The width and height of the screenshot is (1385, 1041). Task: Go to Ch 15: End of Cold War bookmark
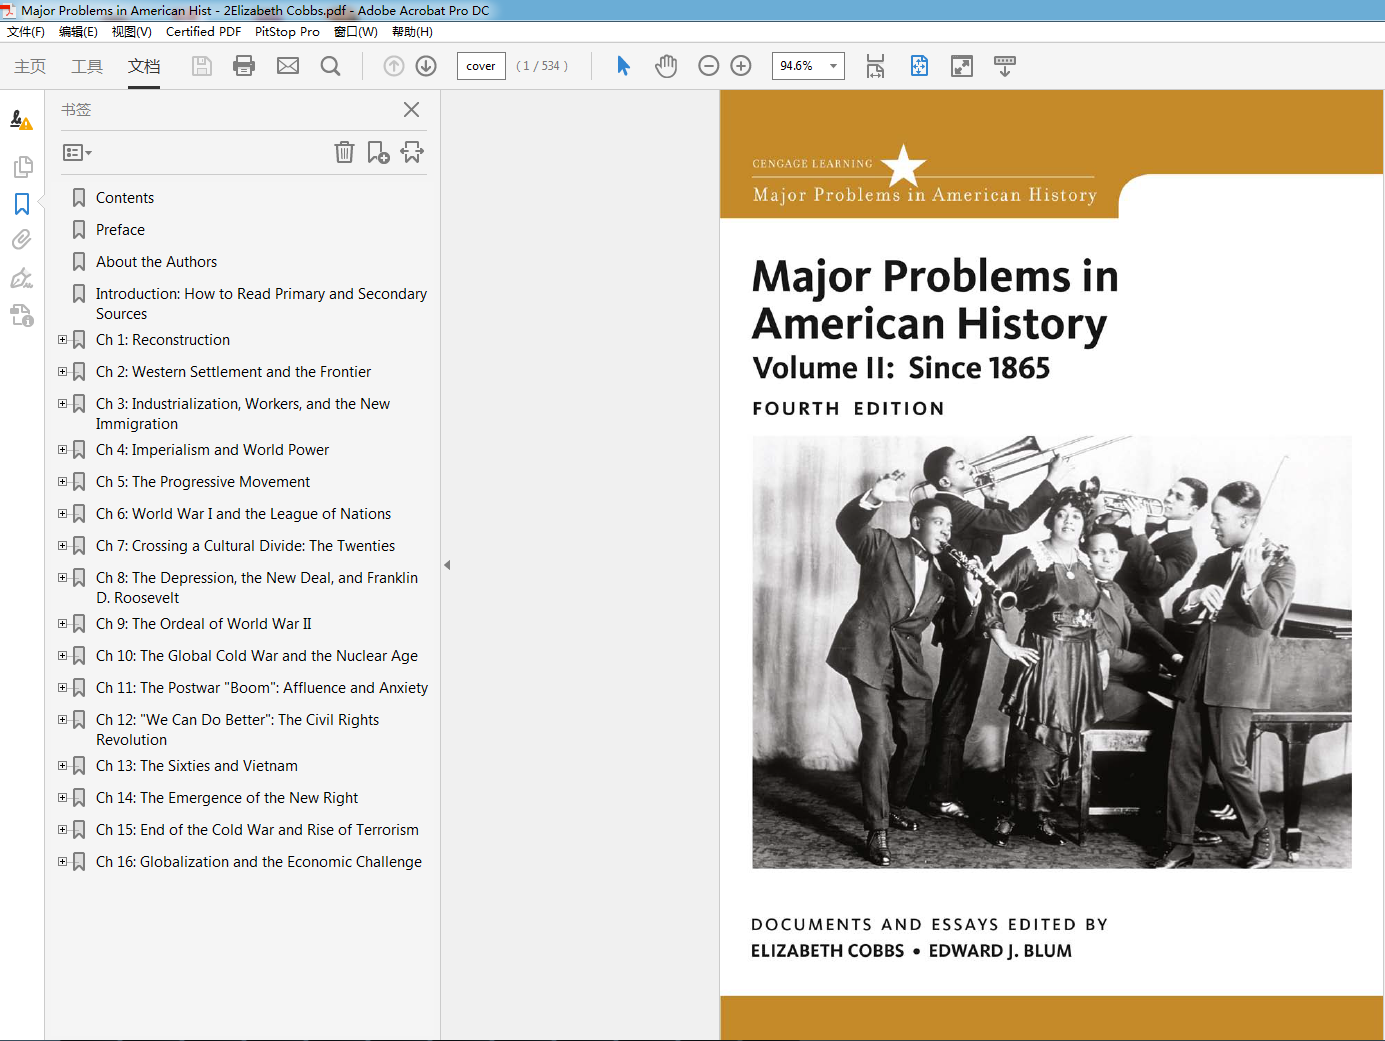coord(257,830)
